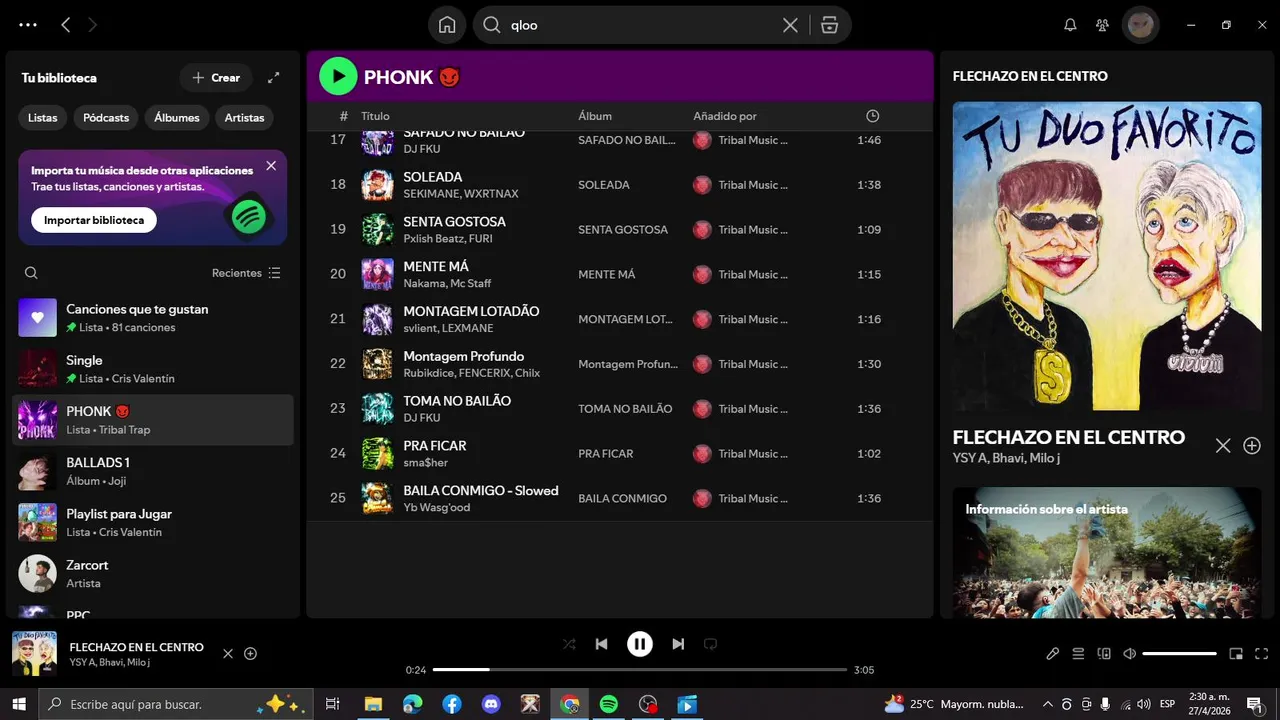Pause the current song
The width and height of the screenshot is (1280, 720).
coord(640,644)
